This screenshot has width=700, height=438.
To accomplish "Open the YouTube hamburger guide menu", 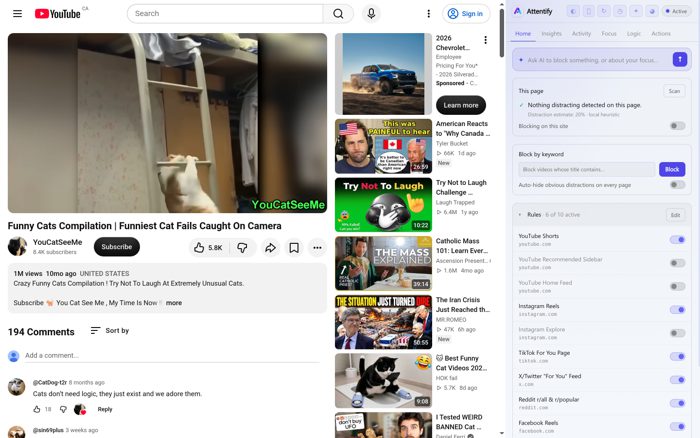I will point(17,13).
